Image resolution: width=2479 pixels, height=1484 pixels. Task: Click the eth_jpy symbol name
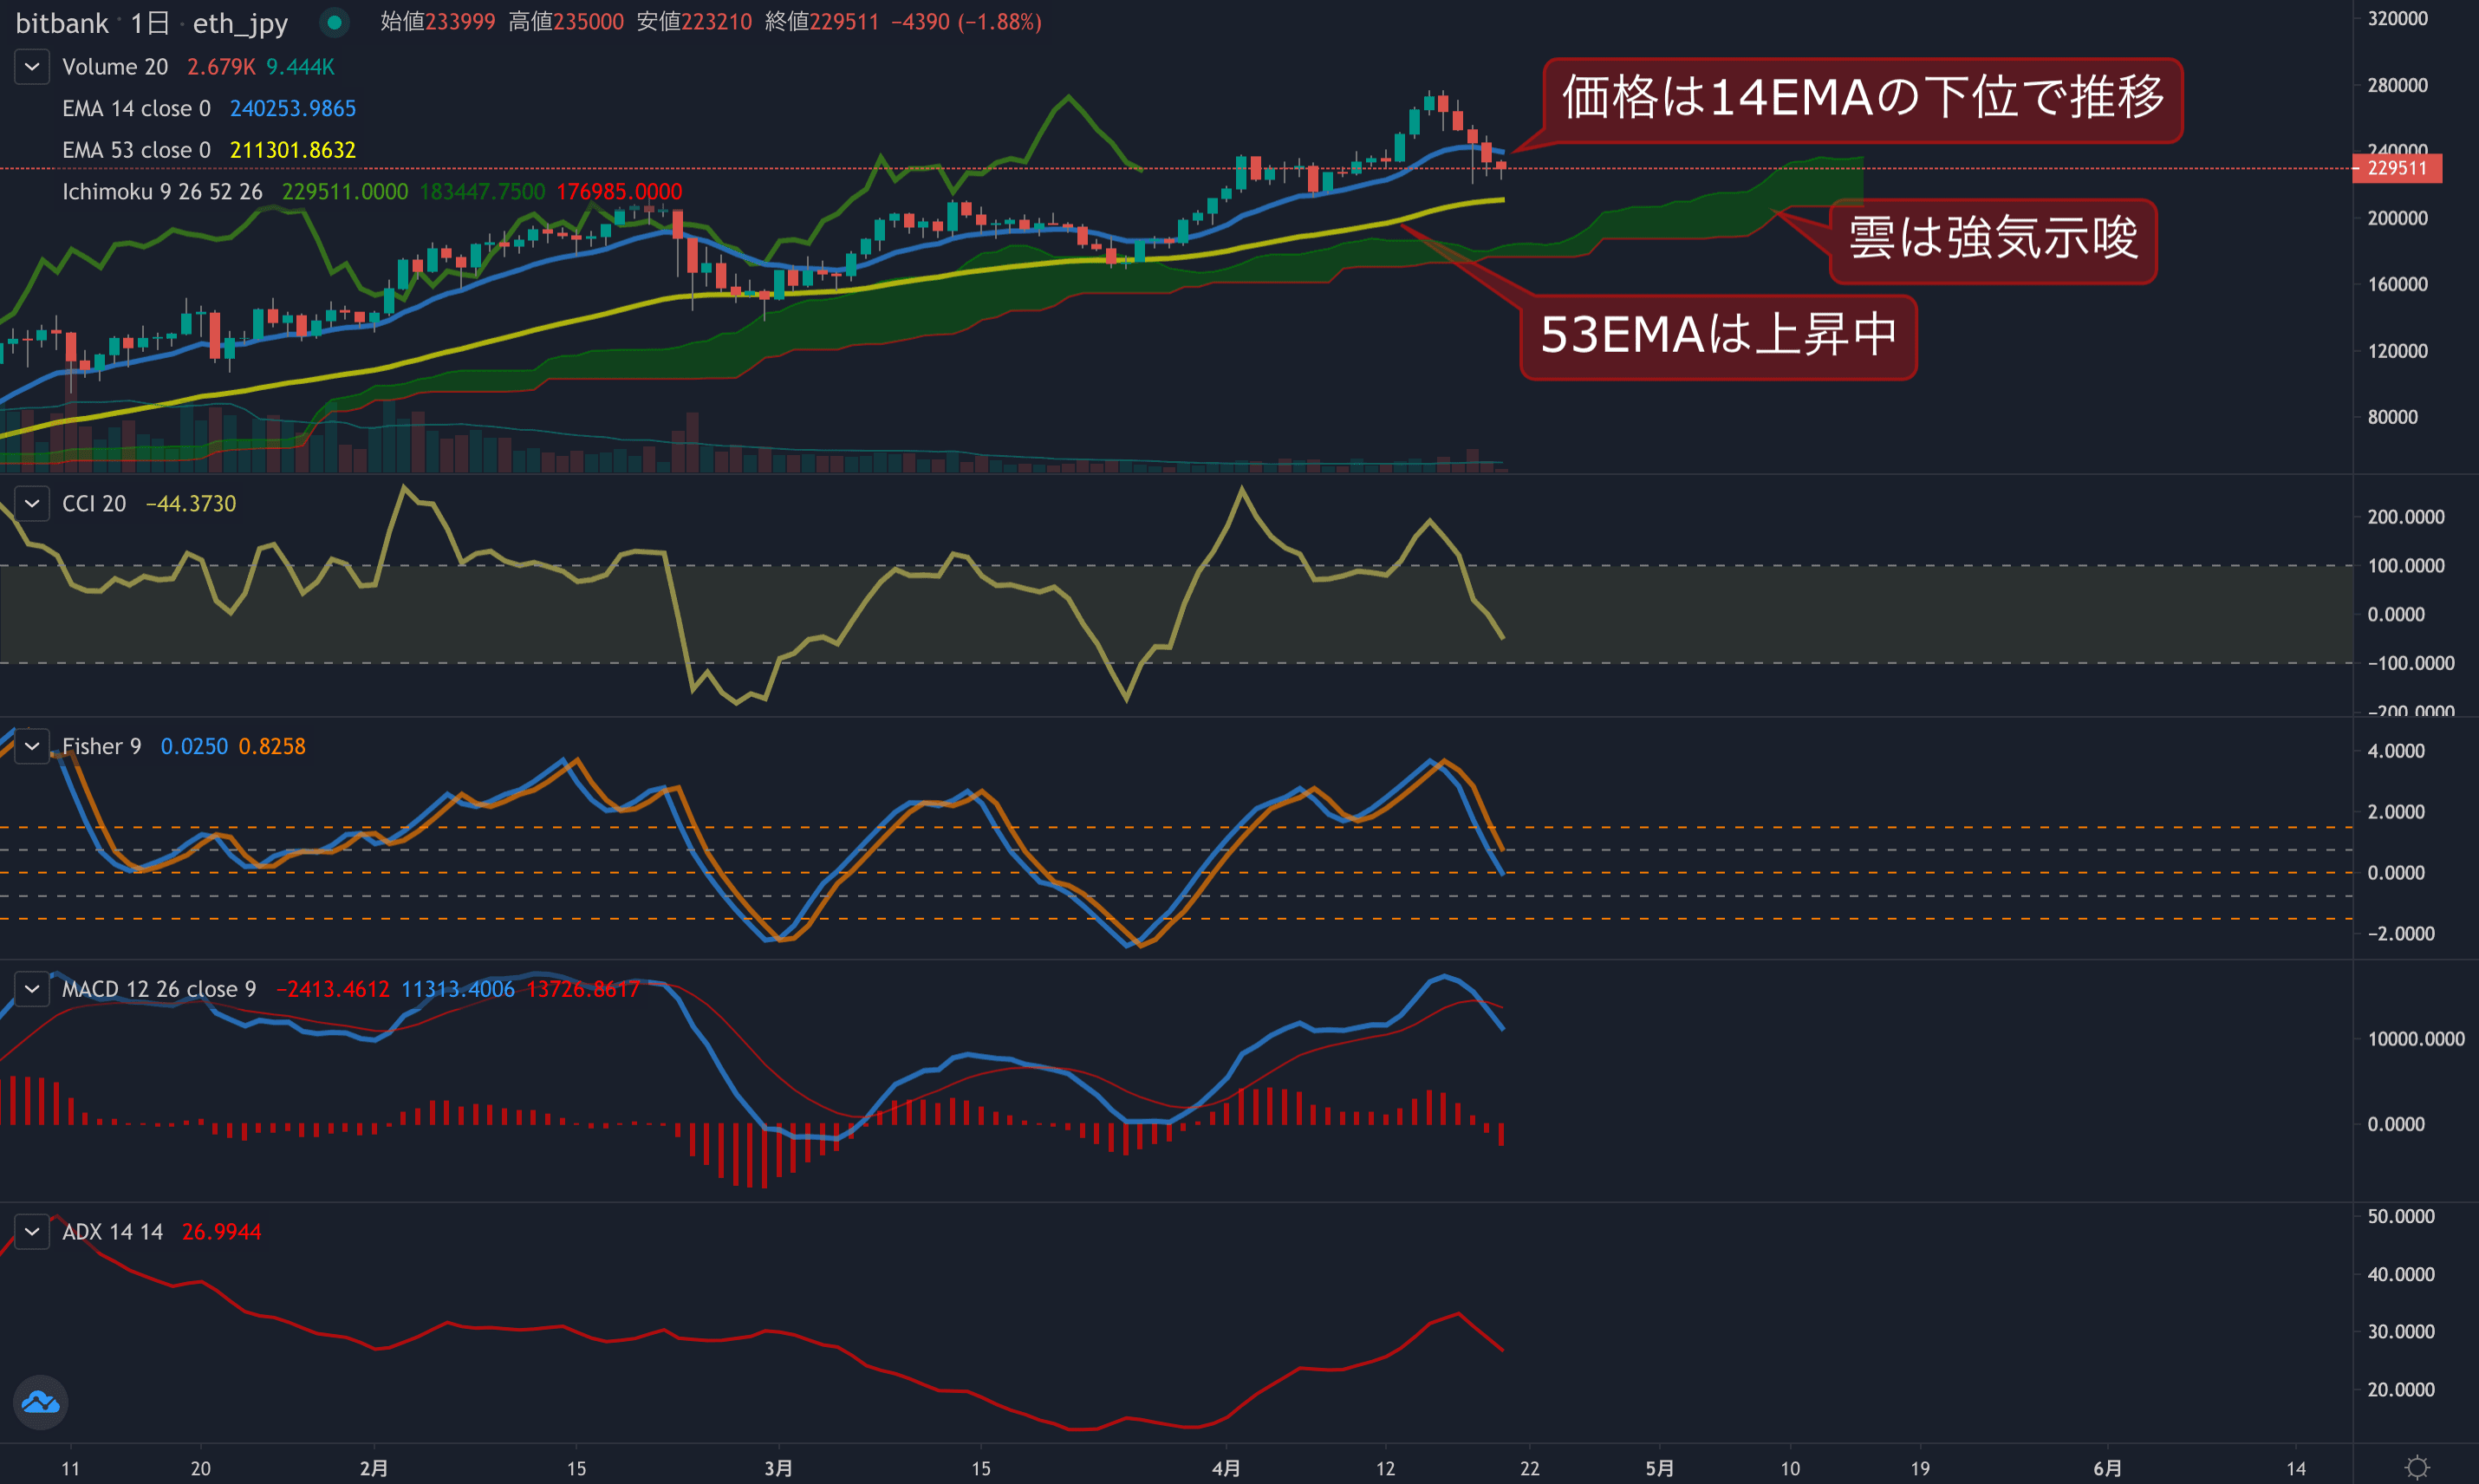(240, 22)
